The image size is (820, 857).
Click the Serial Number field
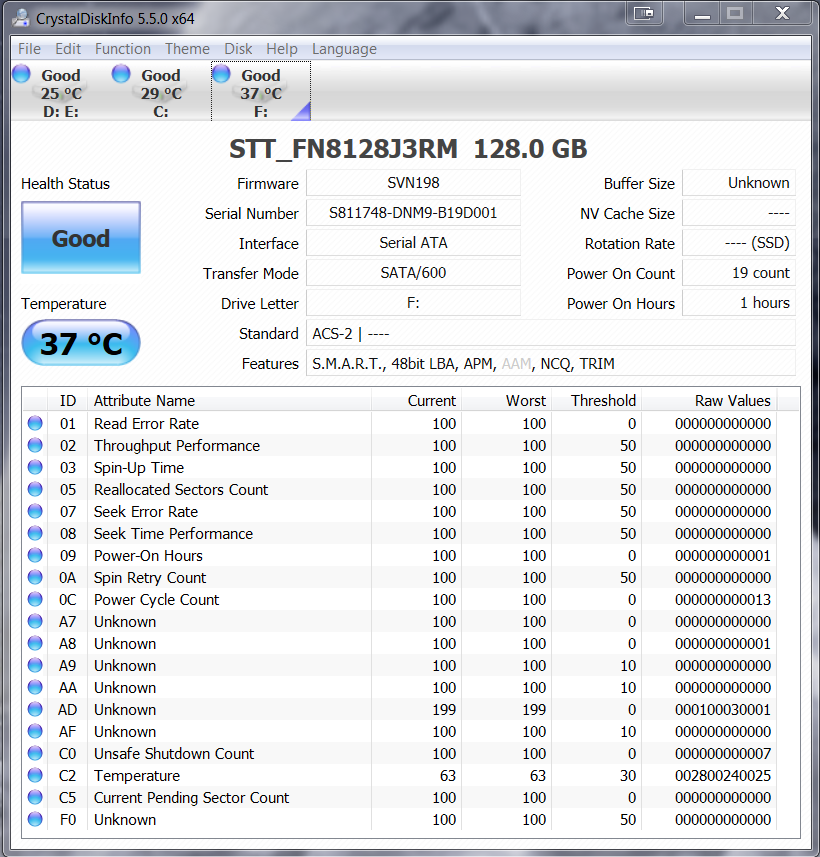[x=413, y=213]
